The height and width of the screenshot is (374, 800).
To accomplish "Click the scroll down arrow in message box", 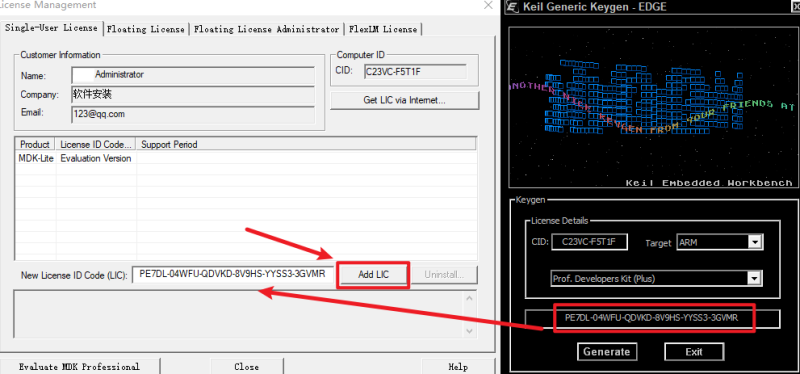I will coord(470,331).
